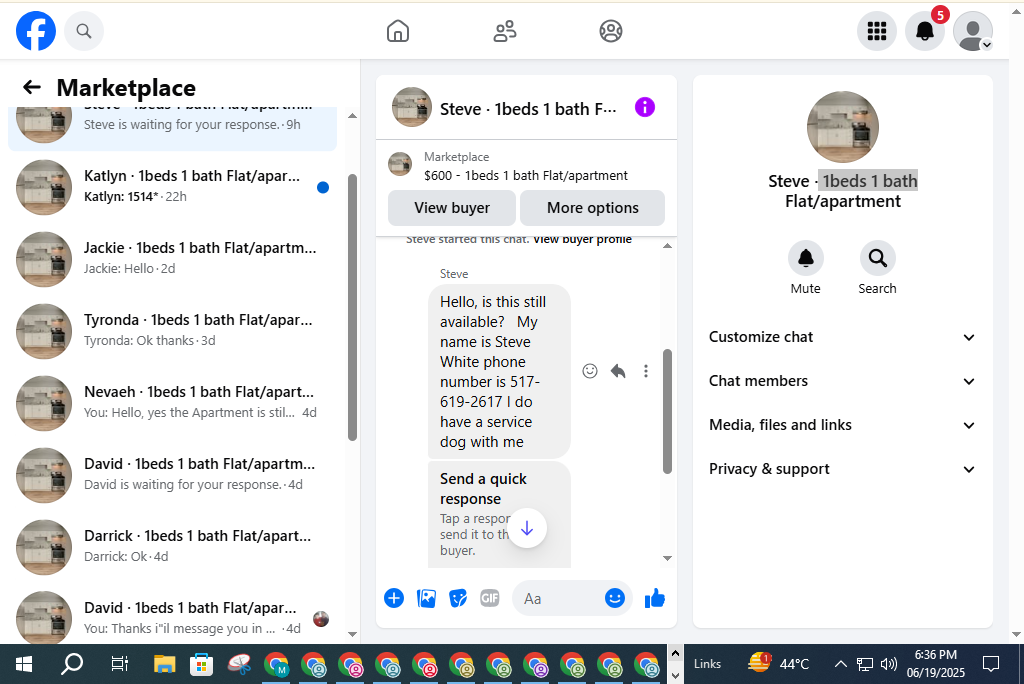Click Steve's chat header avatar

411,107
